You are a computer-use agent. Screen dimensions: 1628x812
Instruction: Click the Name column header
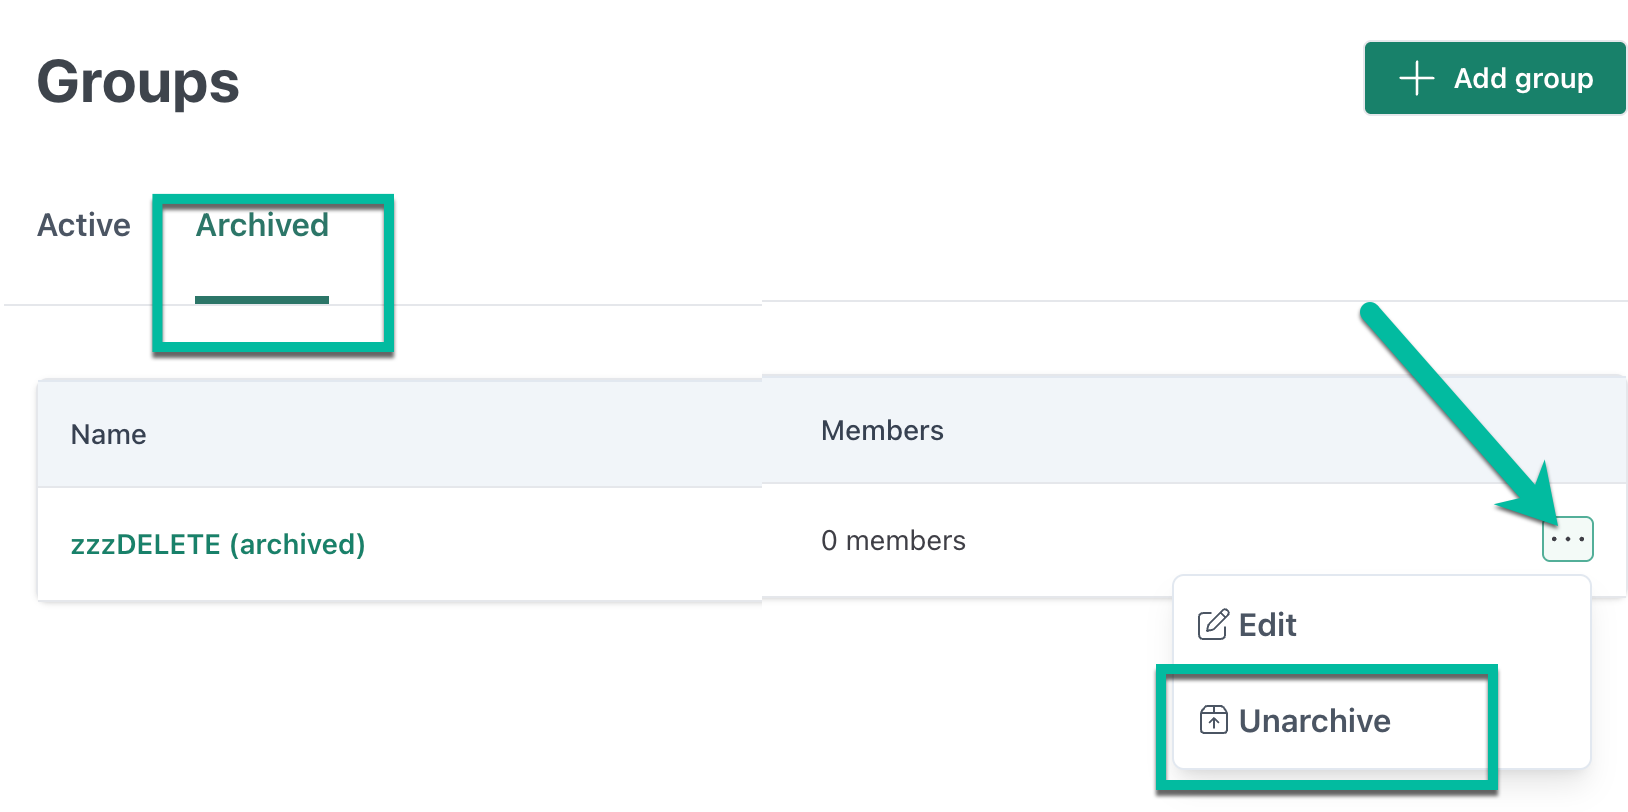click(x=108, y=434)
